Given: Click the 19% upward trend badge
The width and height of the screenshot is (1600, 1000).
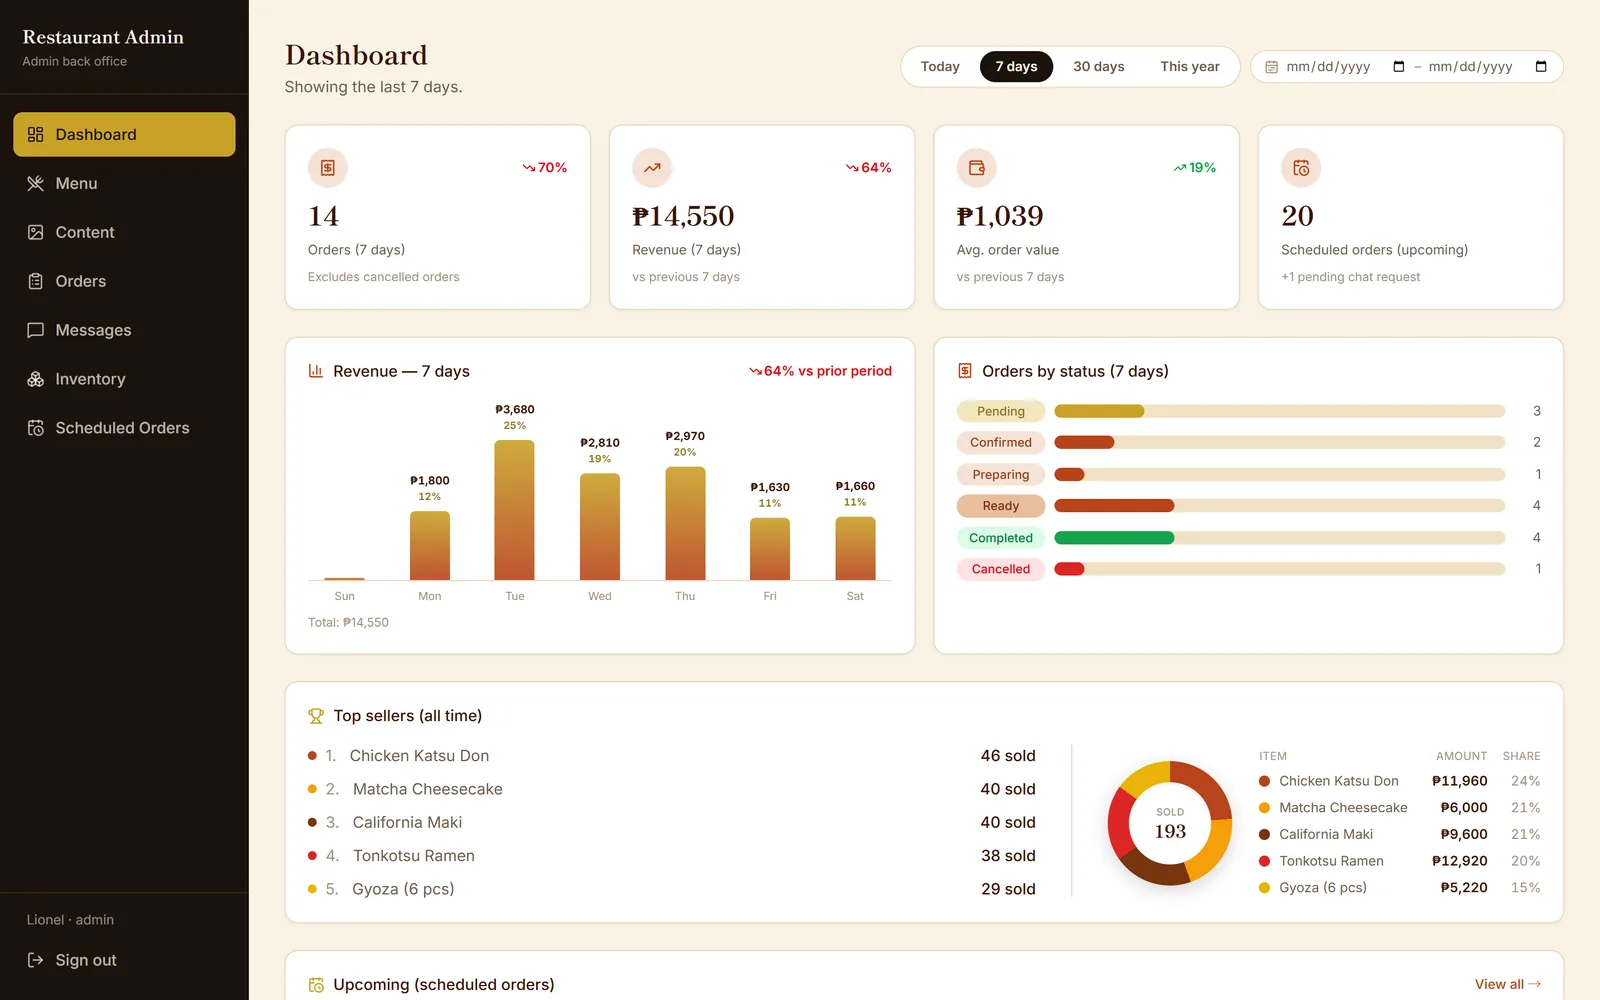Looking at the screenshot, I should click(1195, 168).
